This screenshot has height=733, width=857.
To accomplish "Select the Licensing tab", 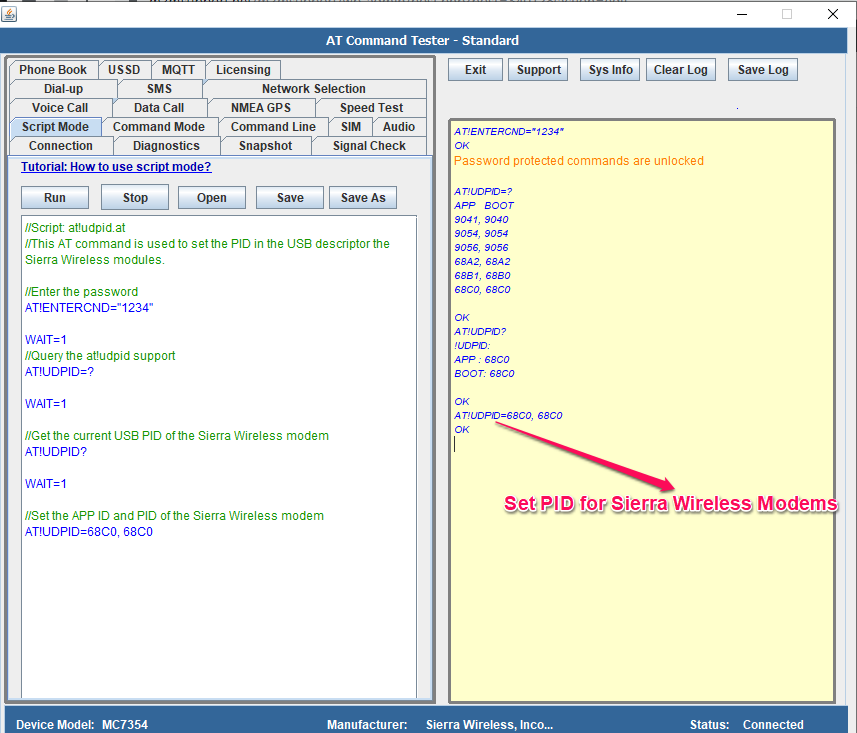I will (x=243, y=69).
